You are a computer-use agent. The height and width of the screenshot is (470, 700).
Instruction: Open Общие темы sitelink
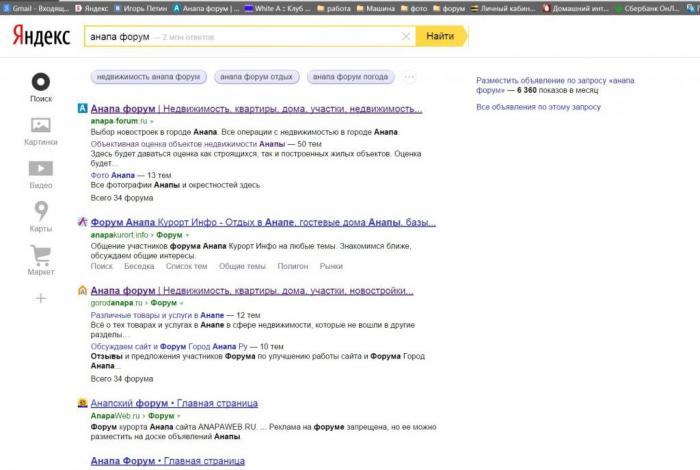click(242, 266)
